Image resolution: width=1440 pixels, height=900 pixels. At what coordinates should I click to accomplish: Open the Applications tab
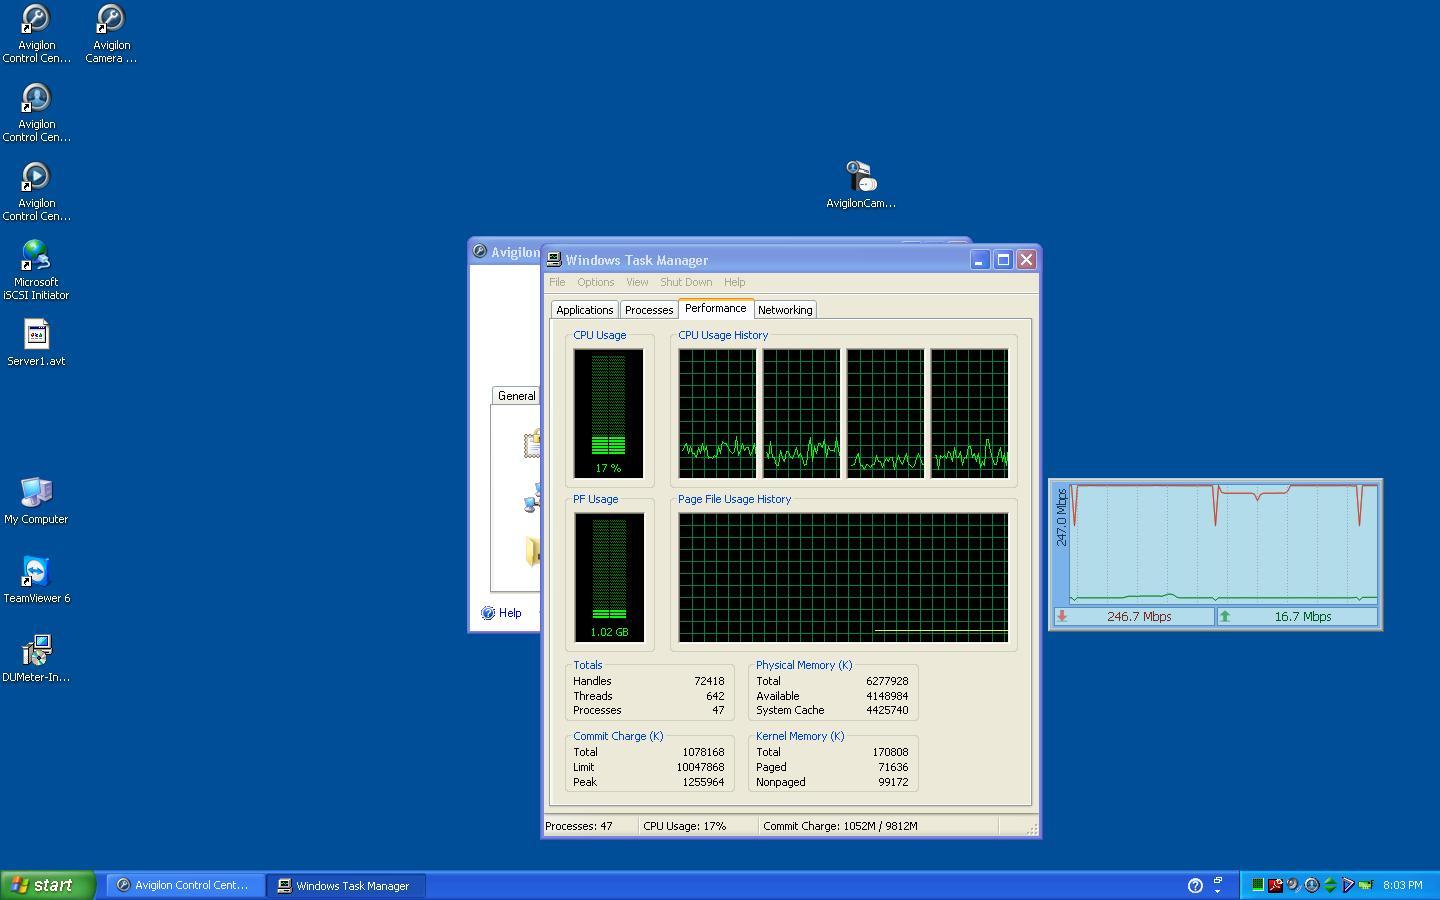point(584,310)
